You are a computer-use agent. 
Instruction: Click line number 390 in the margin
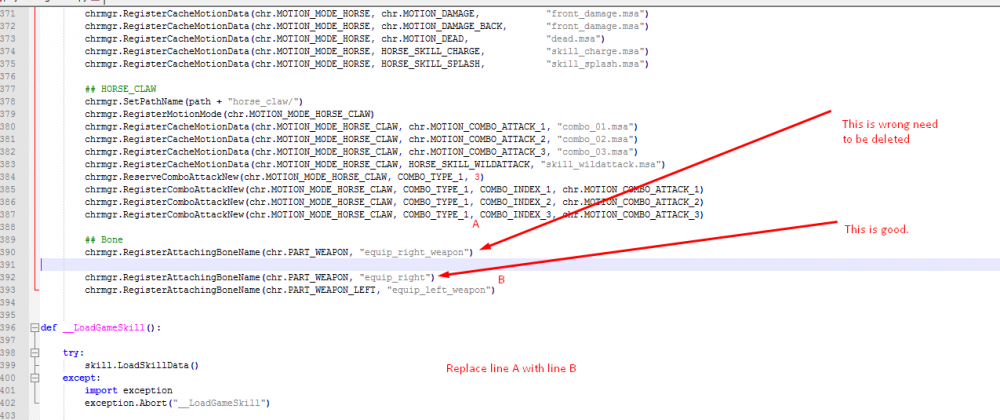(x=10, y=252)
